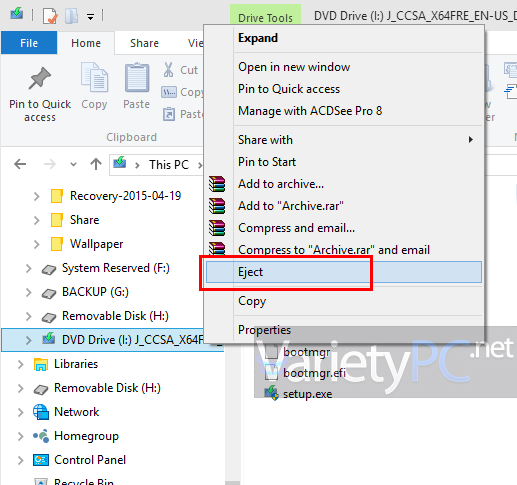Click the BACKUP (G:) drive icon
The image size is (517, 485).
pyautogui.click(x=49, y=293)
